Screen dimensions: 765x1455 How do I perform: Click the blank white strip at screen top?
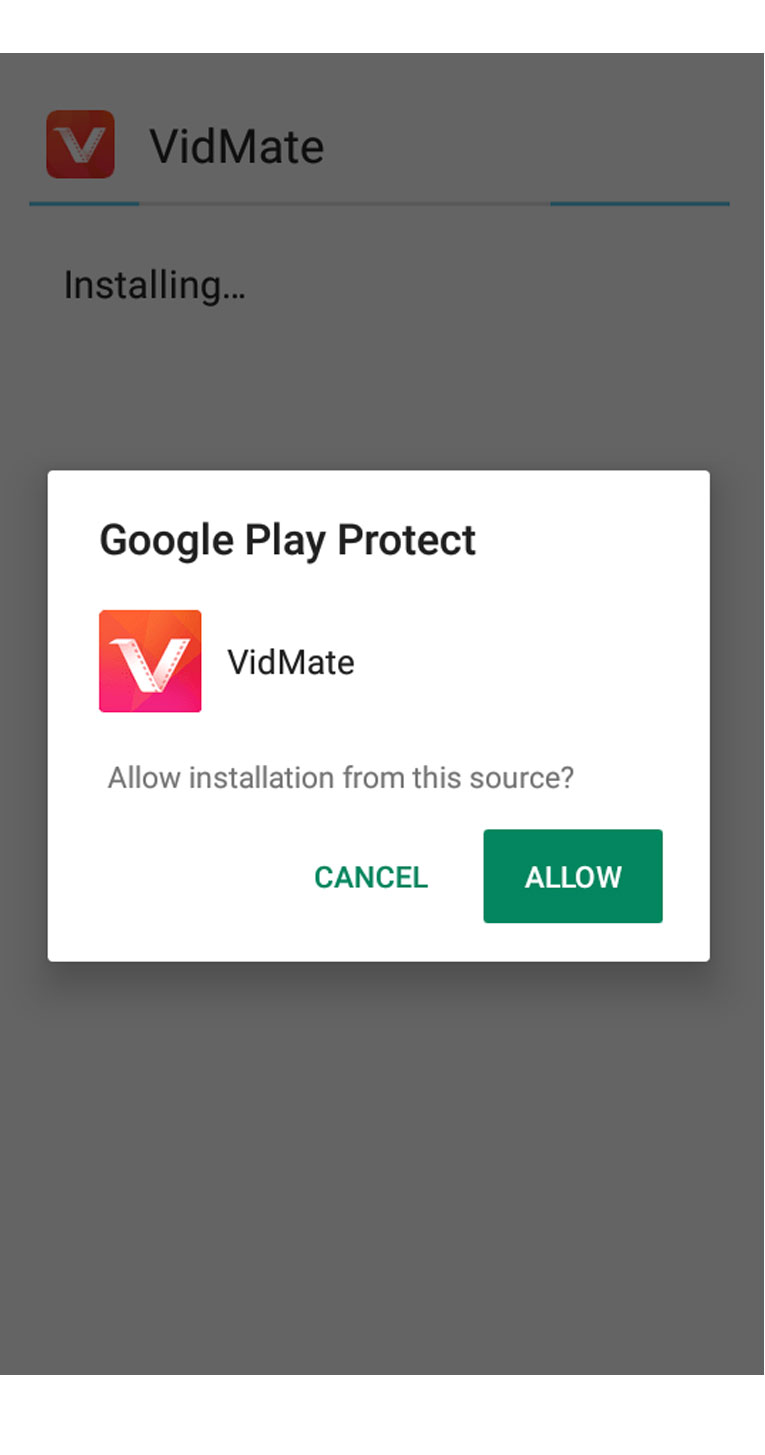pyautogui.click(x=382, y=26)
